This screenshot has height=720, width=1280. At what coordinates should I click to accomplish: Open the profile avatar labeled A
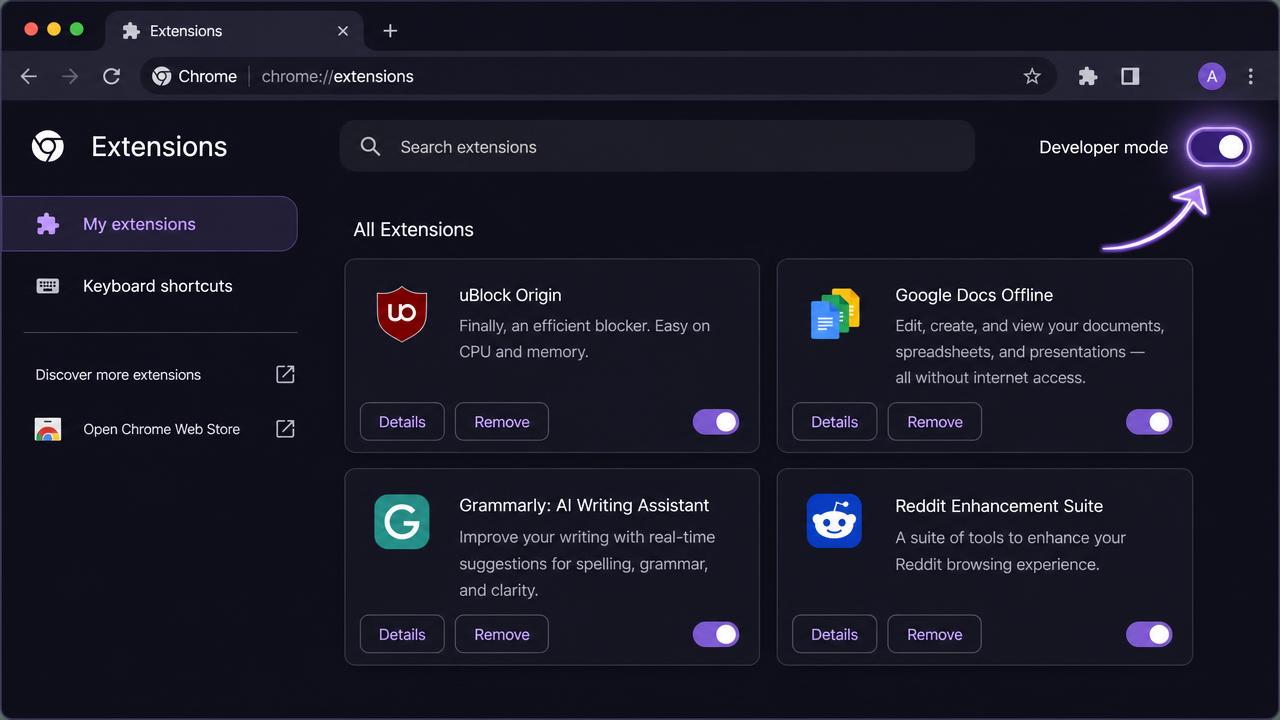coord(1211,76)
